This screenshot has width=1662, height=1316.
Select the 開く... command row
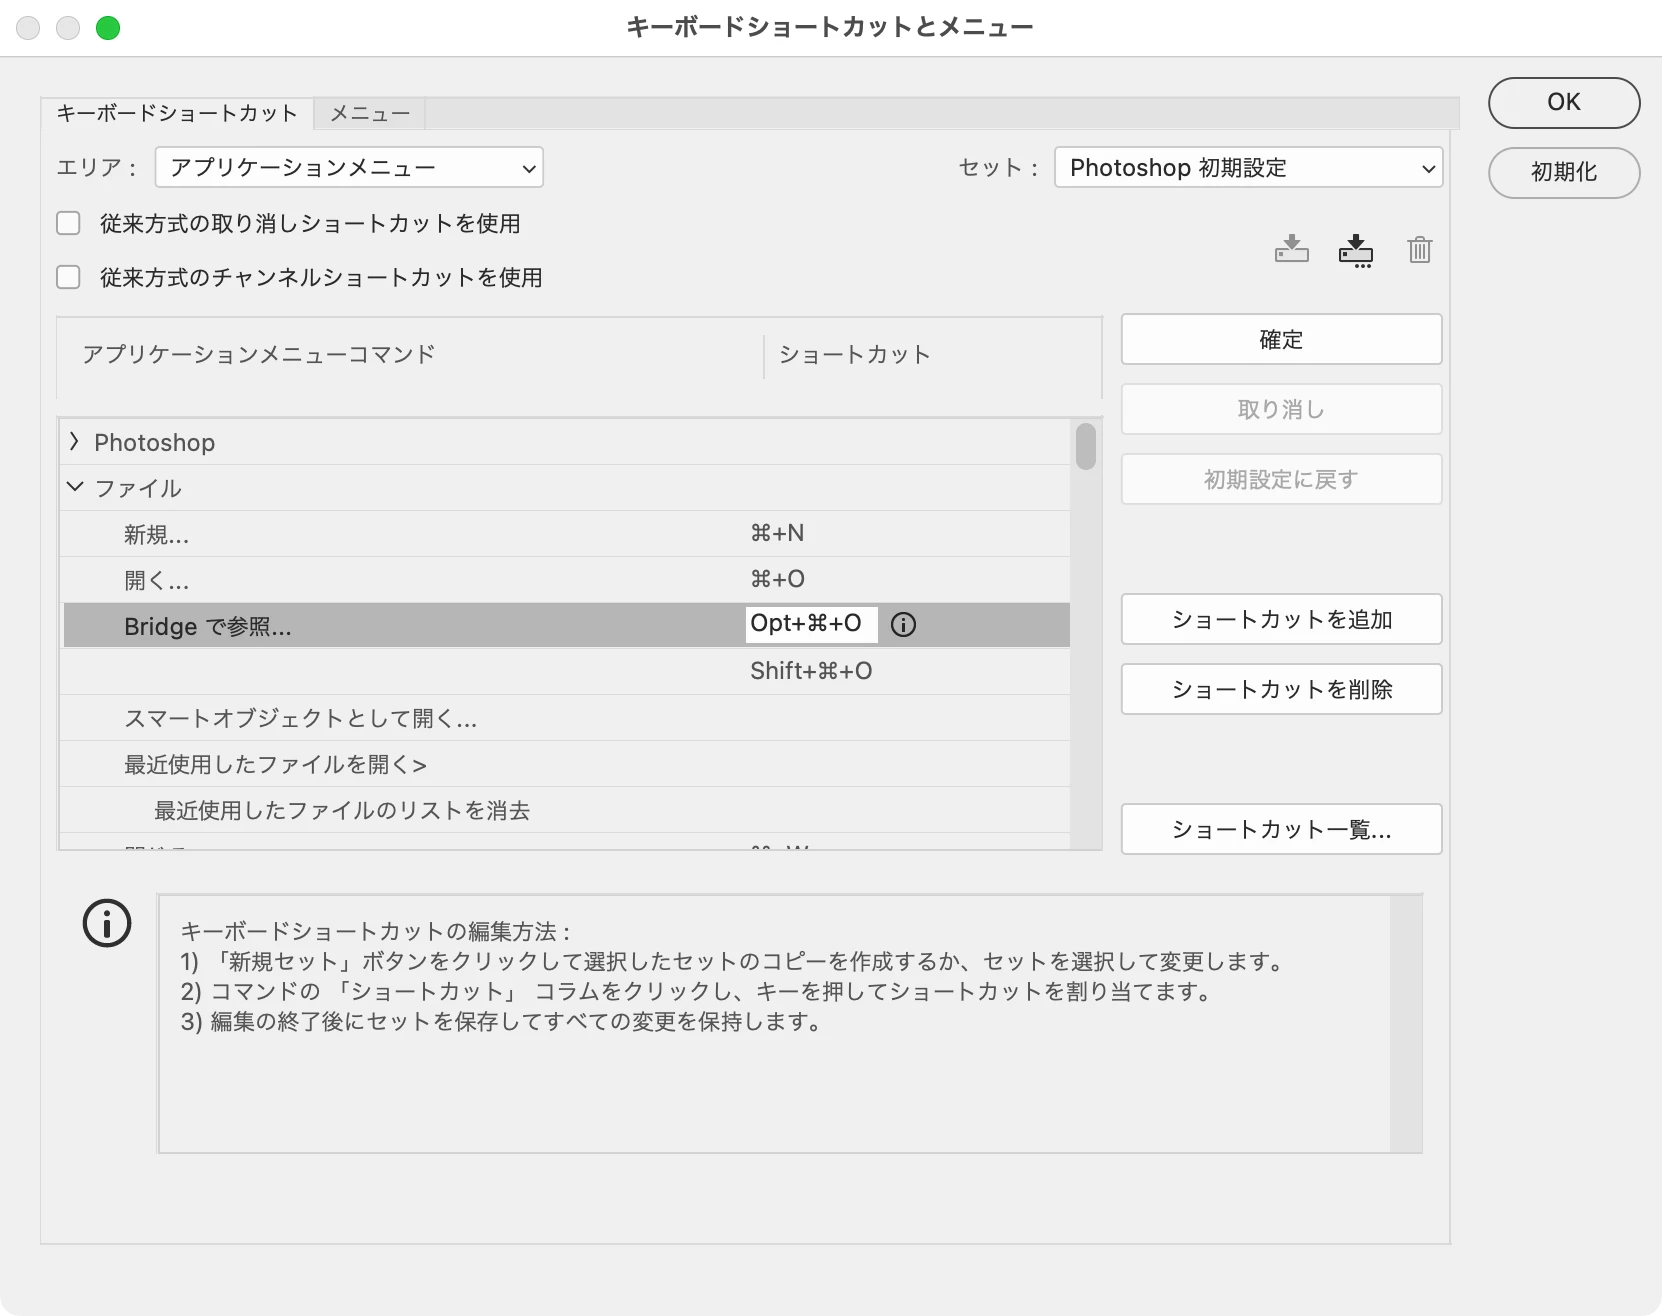[x=565, y=580]
